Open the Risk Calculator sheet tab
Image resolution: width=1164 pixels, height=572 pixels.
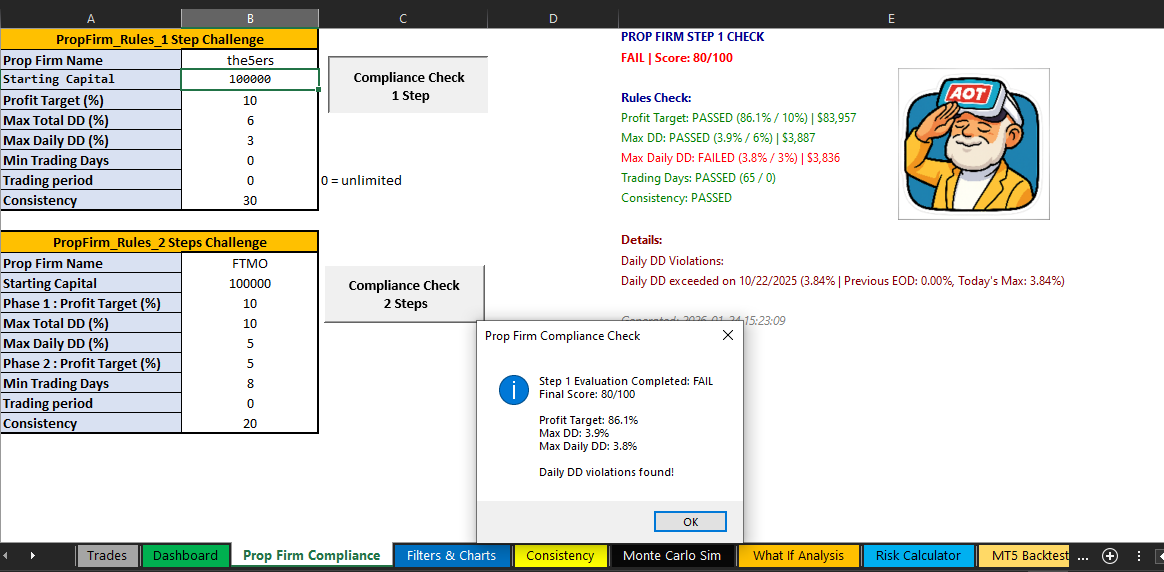pyautogui.click(x=918, y=555)
